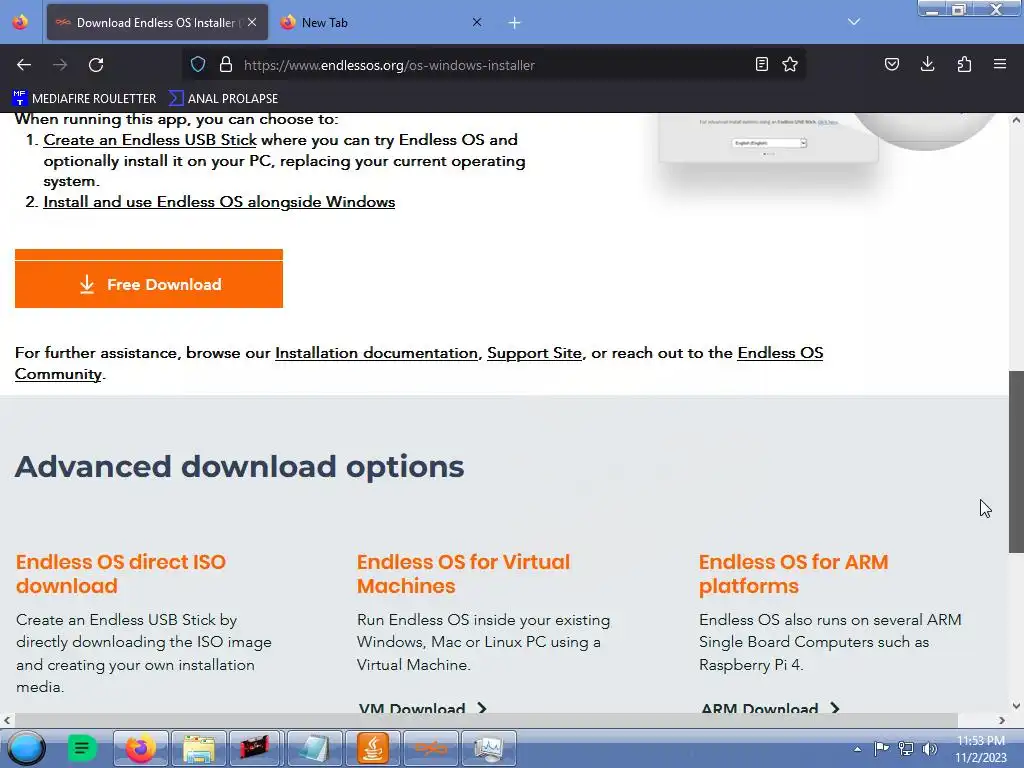Open the volume speaker tray icon

point(929,748)
